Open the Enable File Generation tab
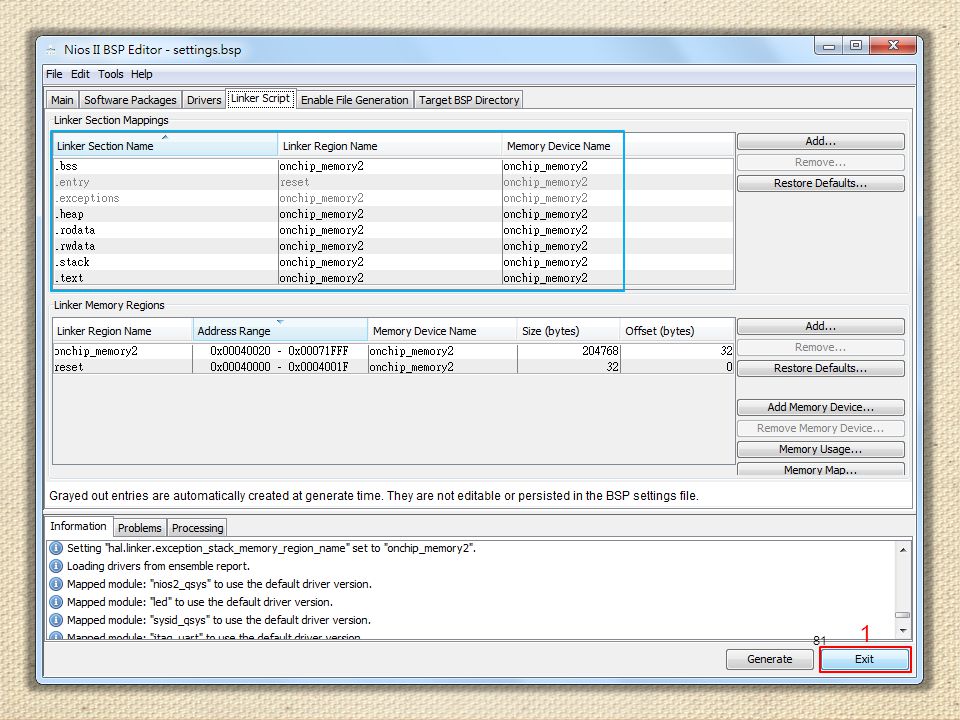 click(x=354, y=100)
